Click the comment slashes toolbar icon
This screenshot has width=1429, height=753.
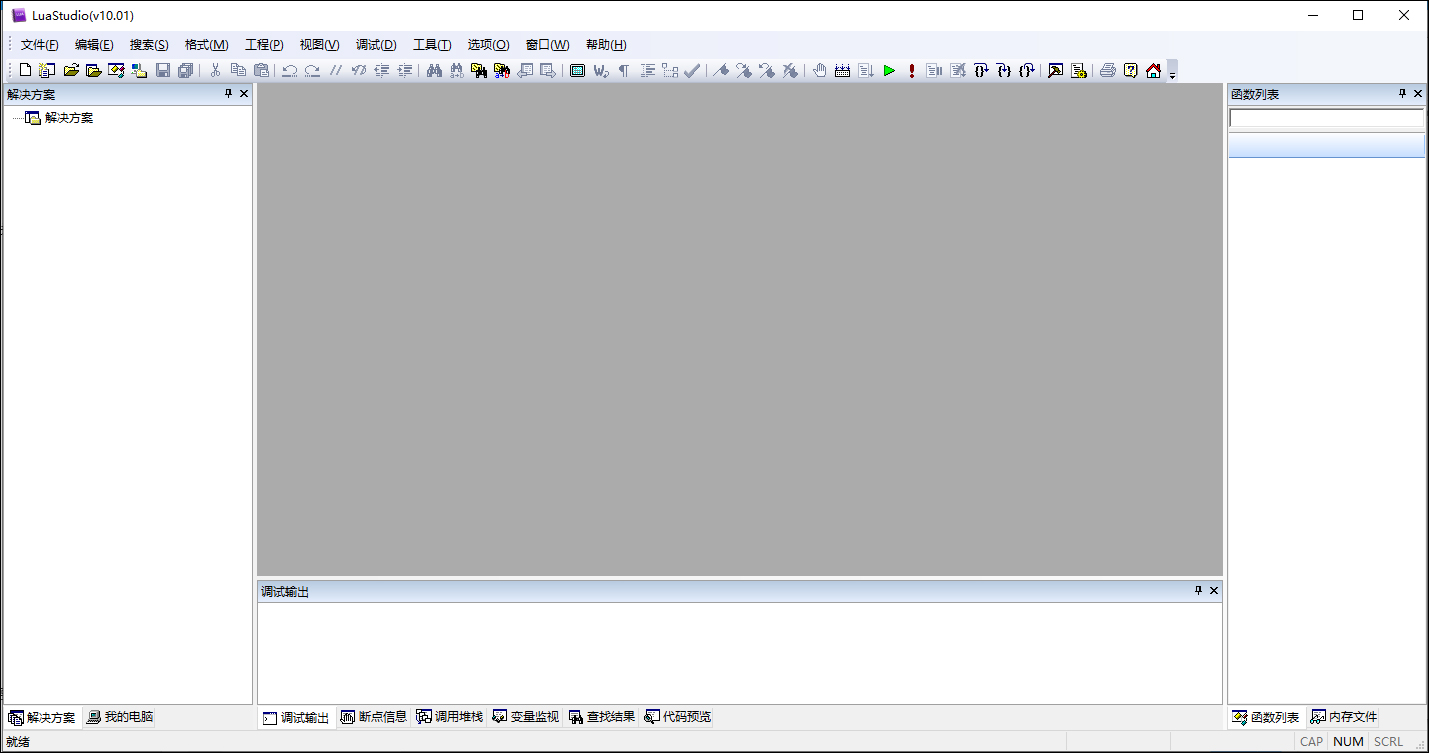pyautogui.click(x=336, y=70)
